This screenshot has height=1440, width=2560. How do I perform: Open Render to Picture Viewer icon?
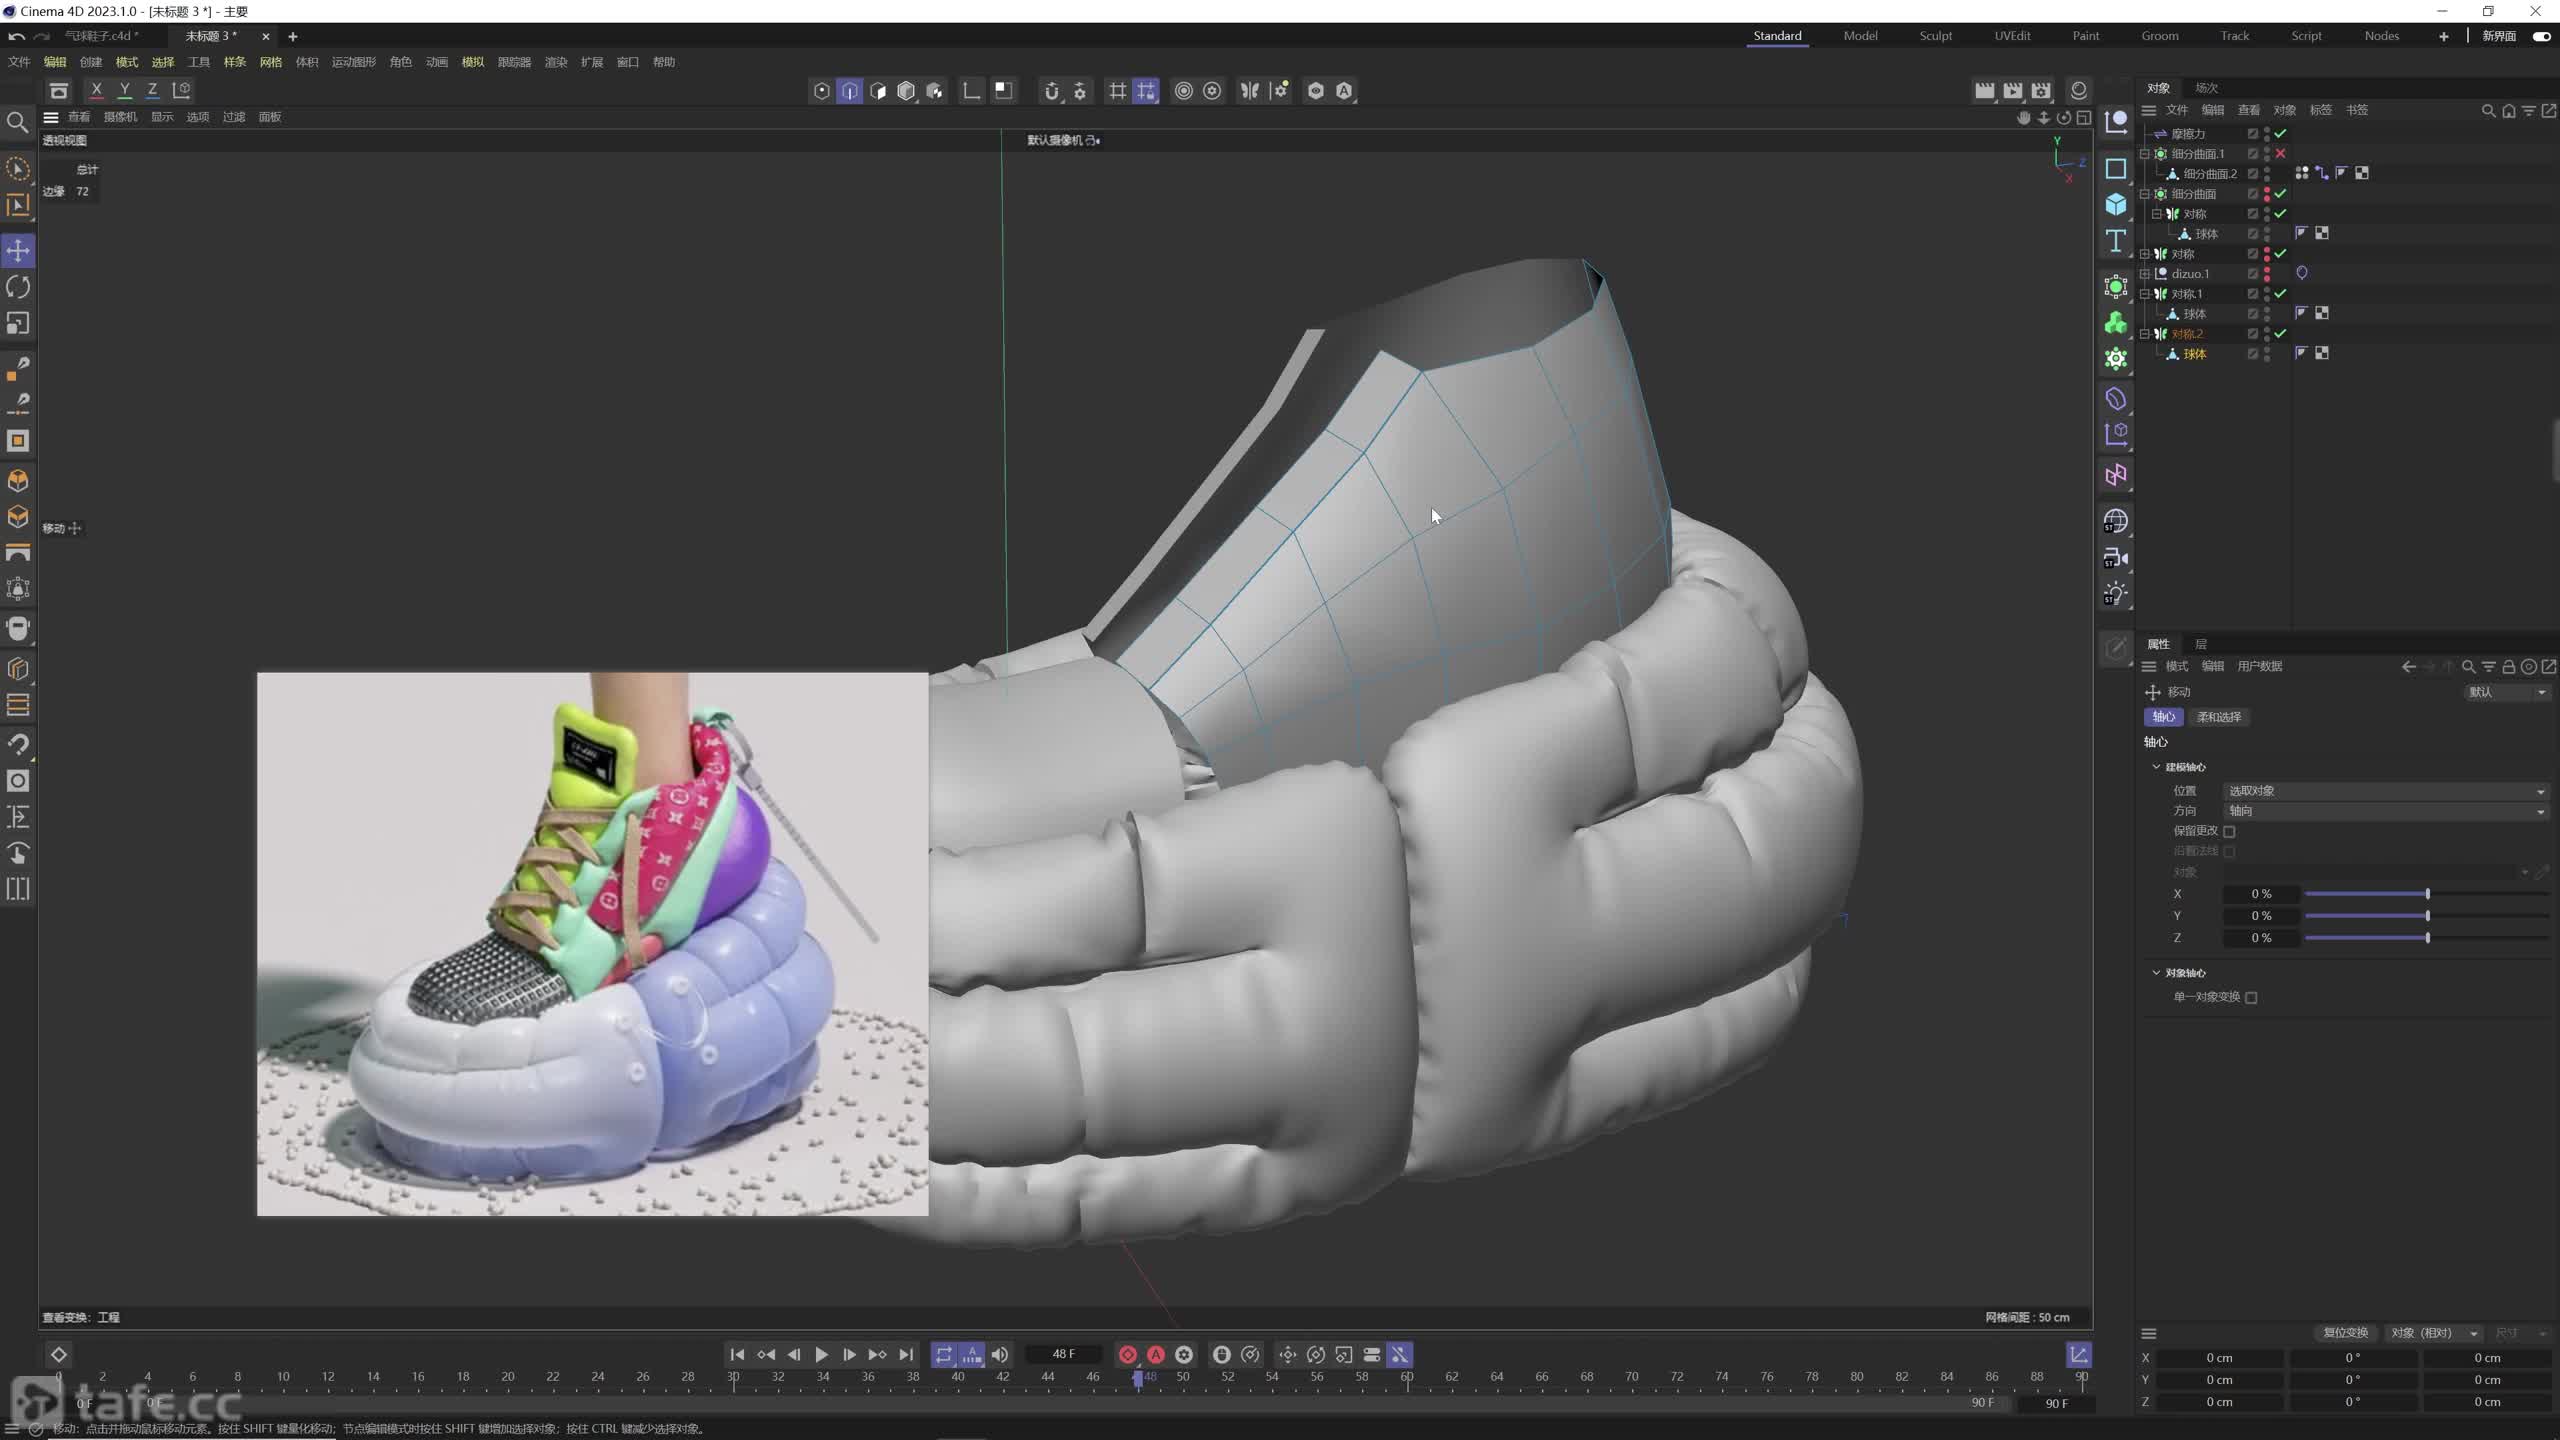(x=2013, y=91)
